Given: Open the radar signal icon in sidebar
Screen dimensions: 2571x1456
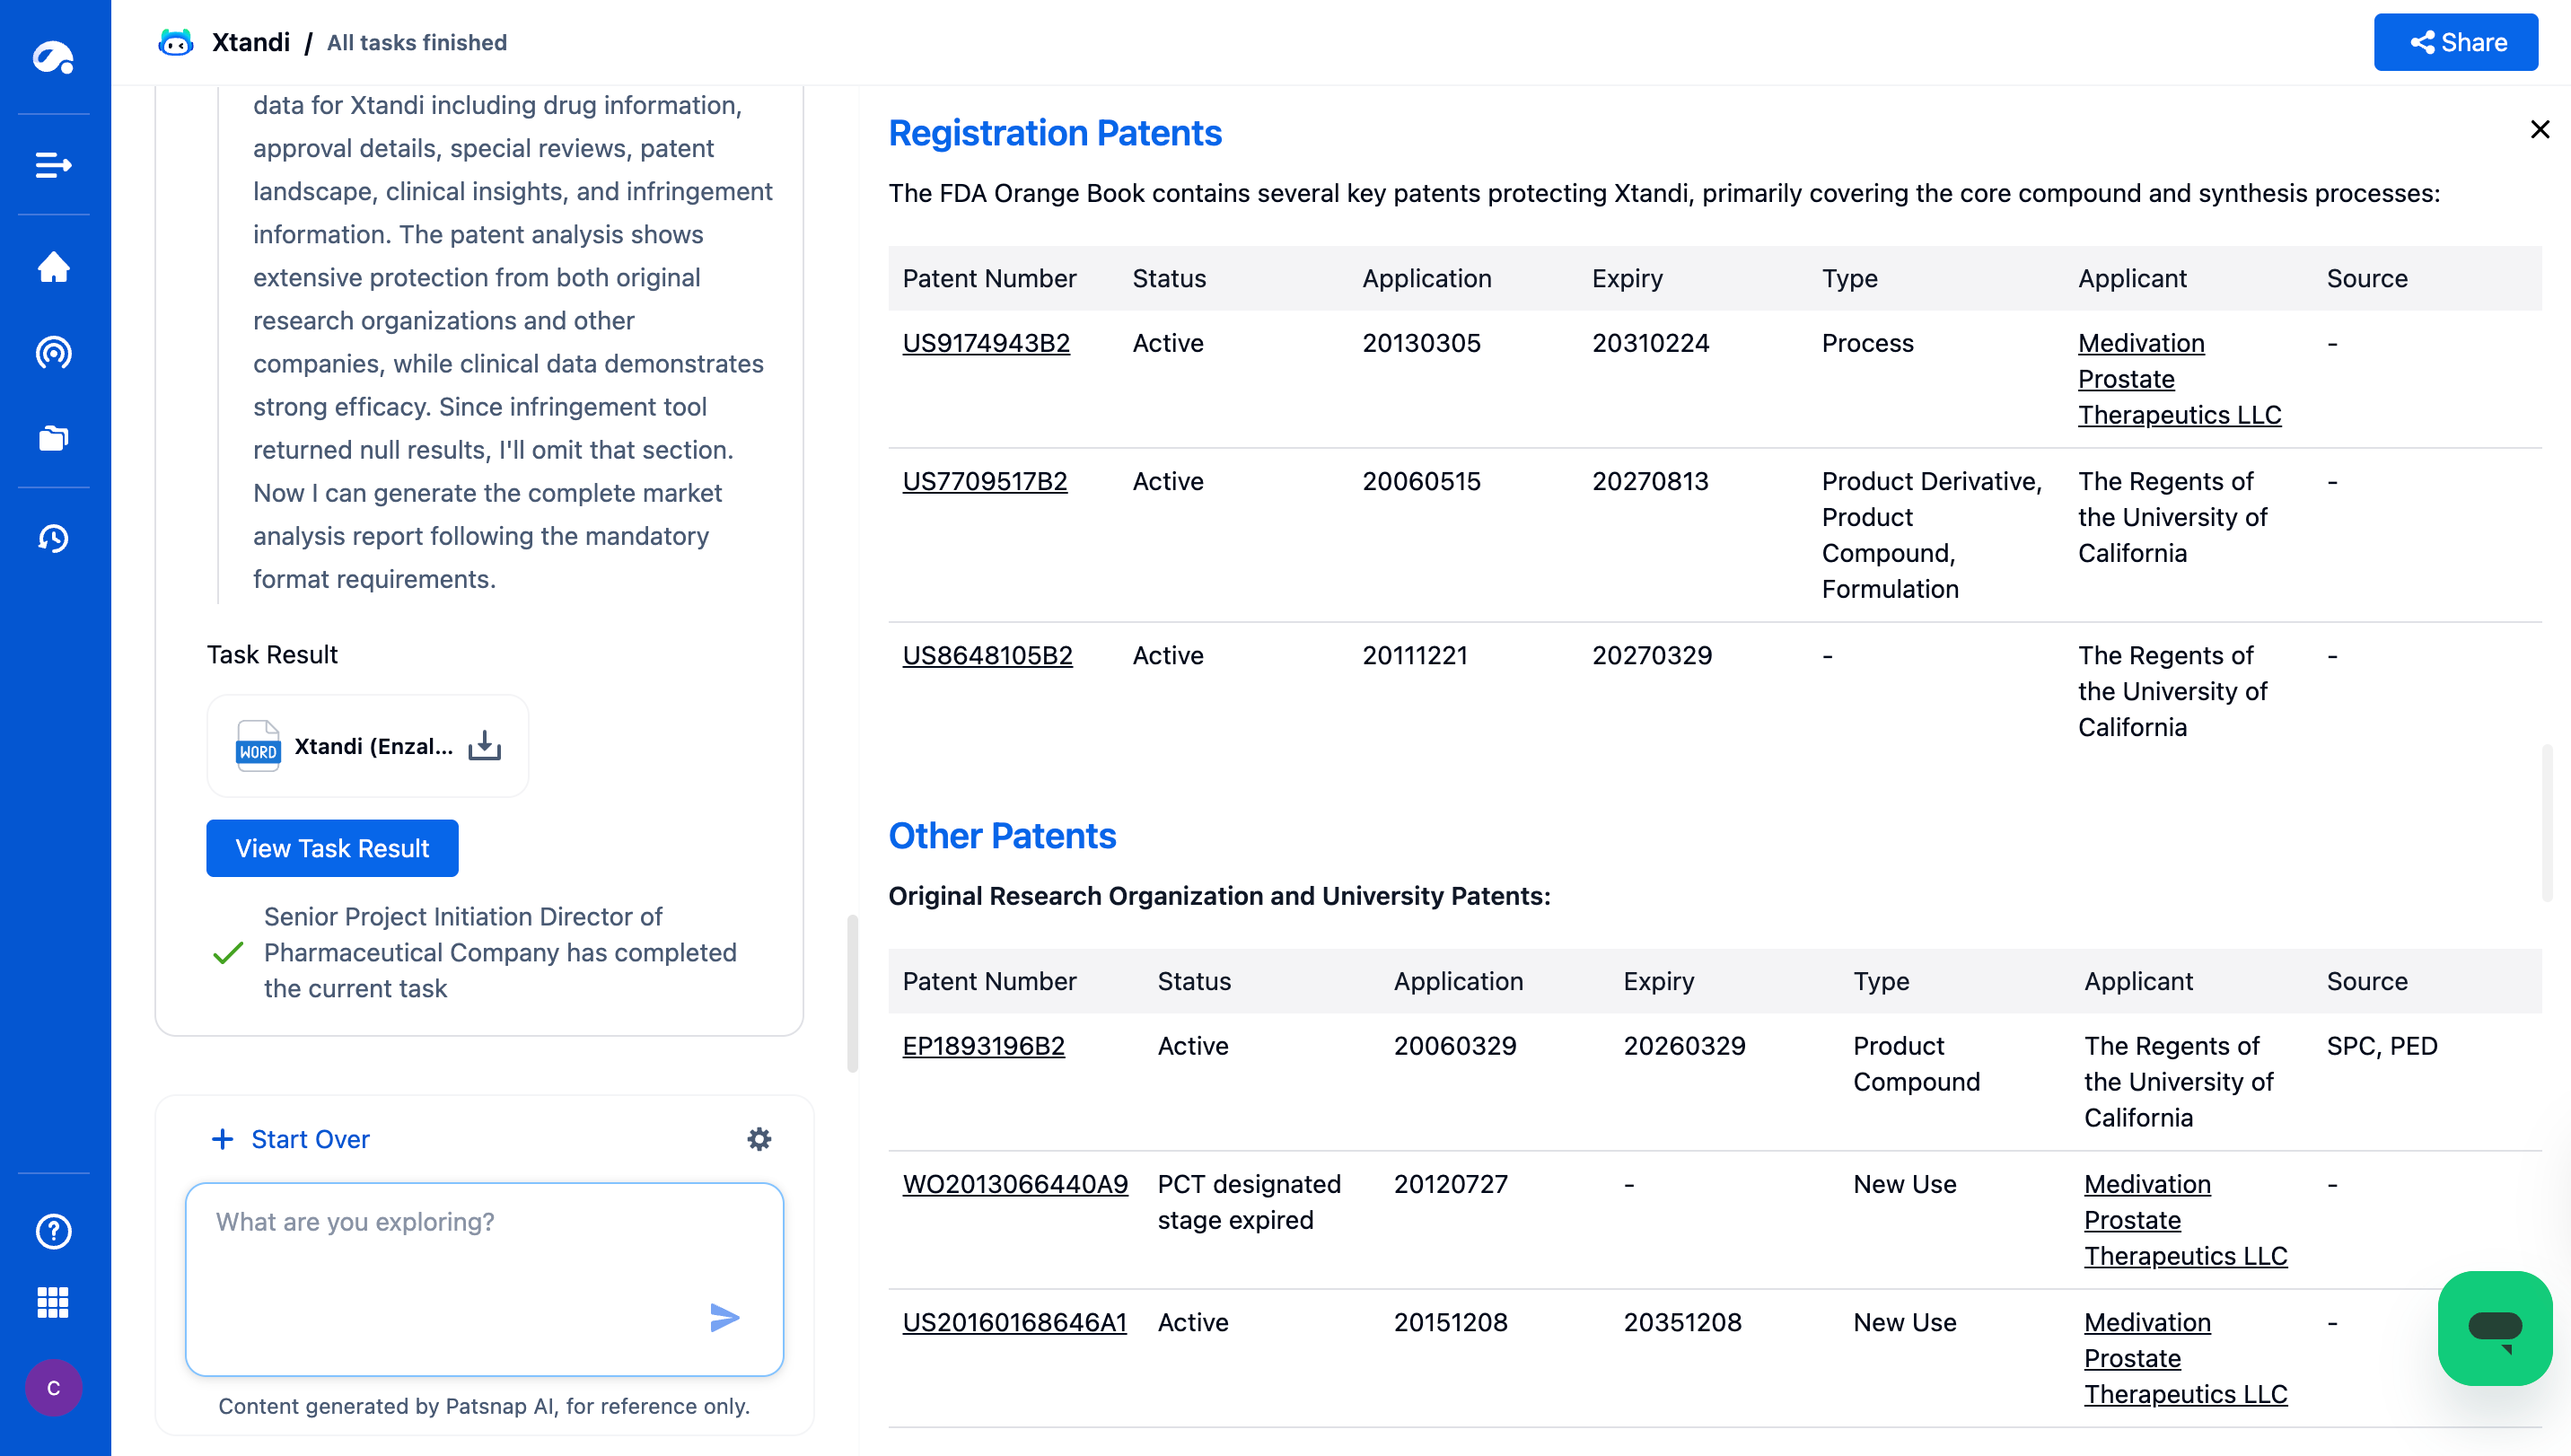Looking at the screenshot, I should (x=53, y=353).
